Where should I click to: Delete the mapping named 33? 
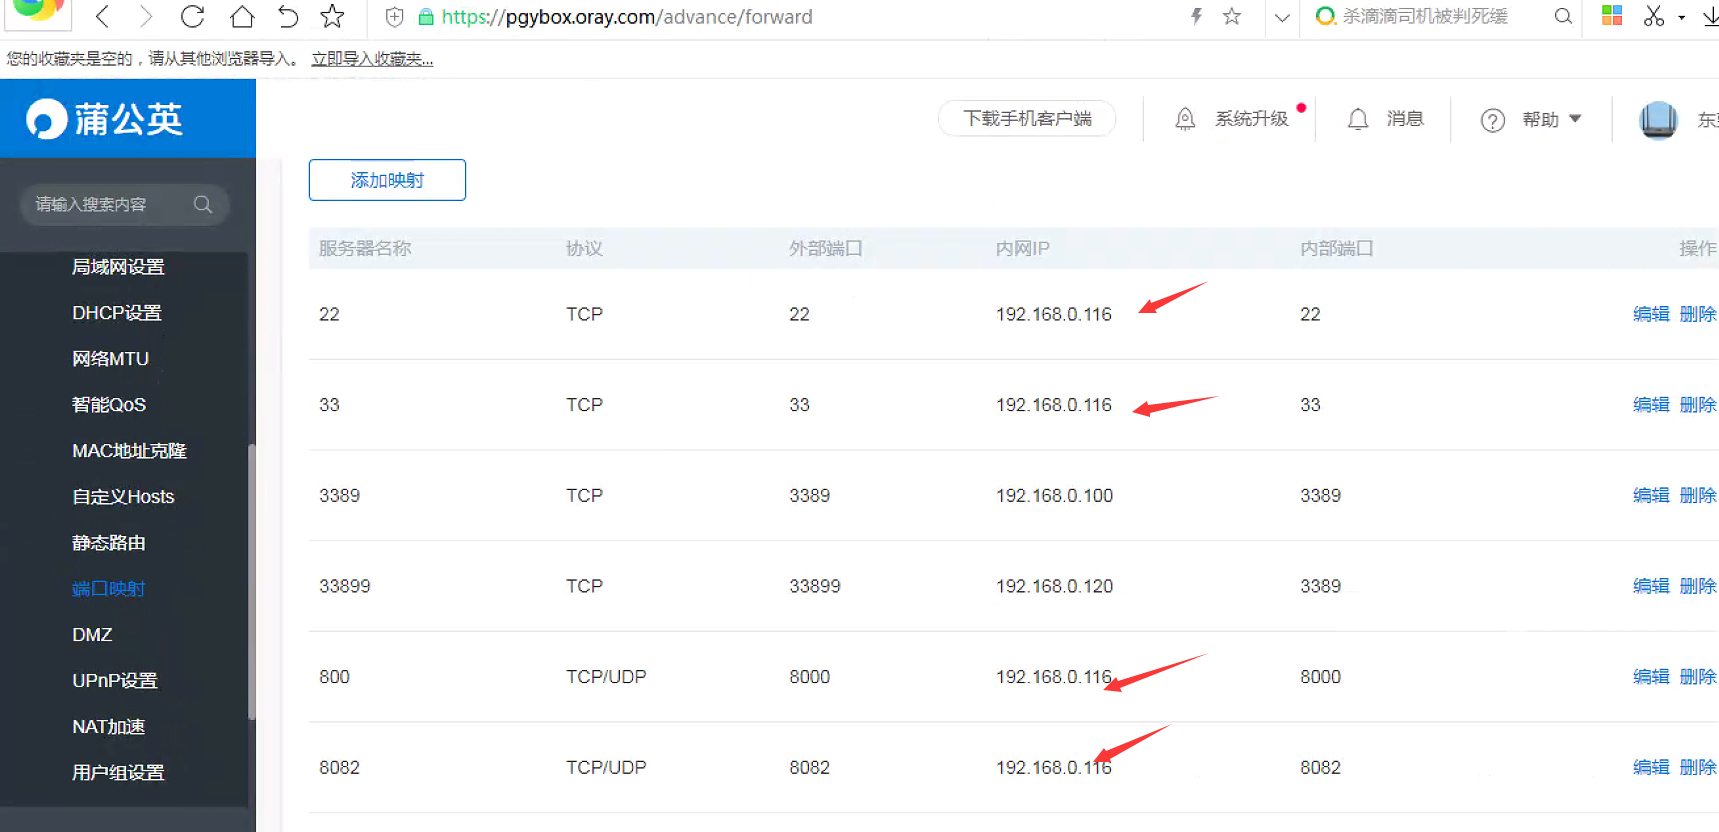1698,405
